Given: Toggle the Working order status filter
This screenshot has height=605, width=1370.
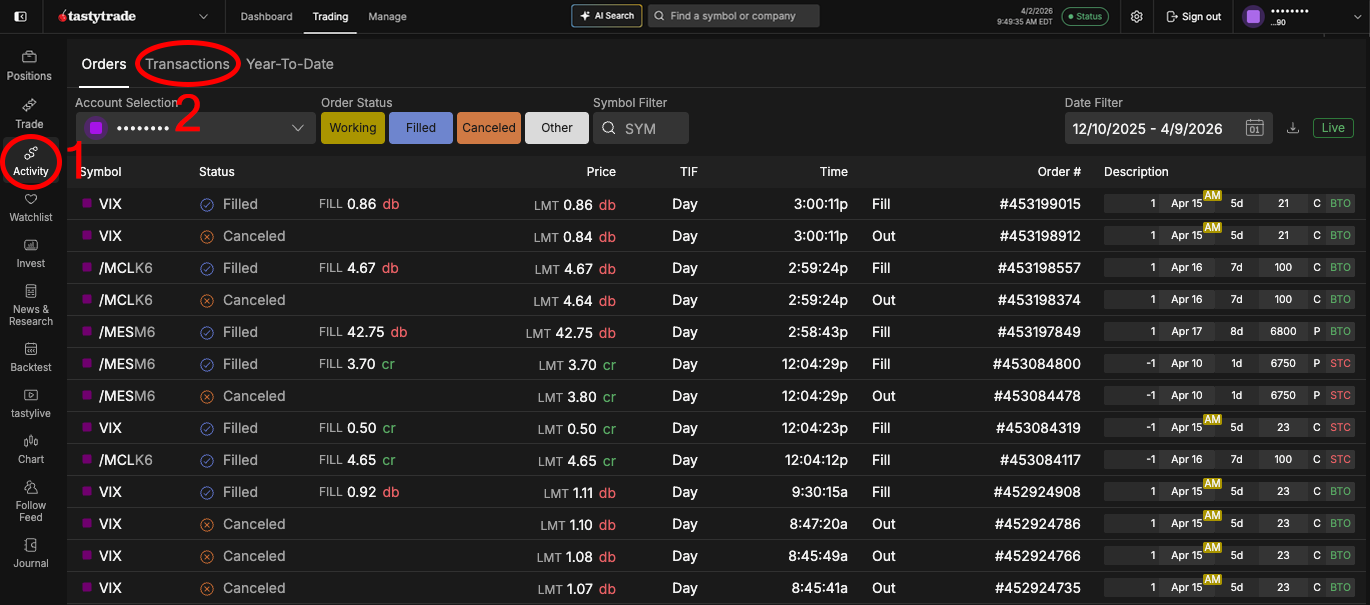Looking at the screenshot, I should 353,128.
